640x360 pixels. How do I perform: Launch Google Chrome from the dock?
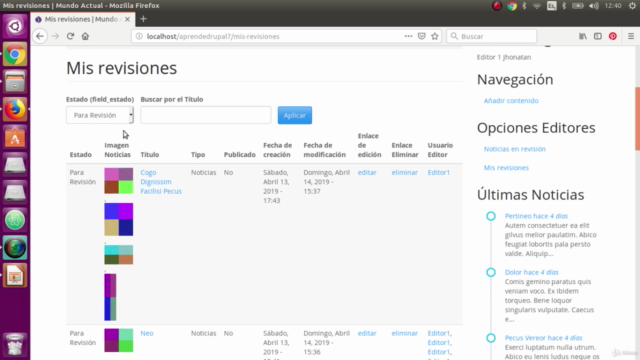[15, 54]
